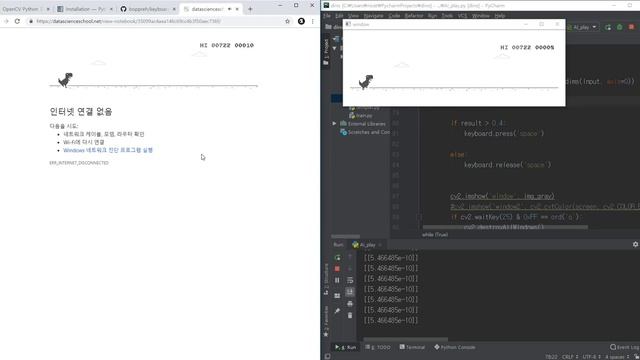Viewport: 640px width, 360px height.
Task: Open PyCharm Run menu
Action: coord(432,16)
